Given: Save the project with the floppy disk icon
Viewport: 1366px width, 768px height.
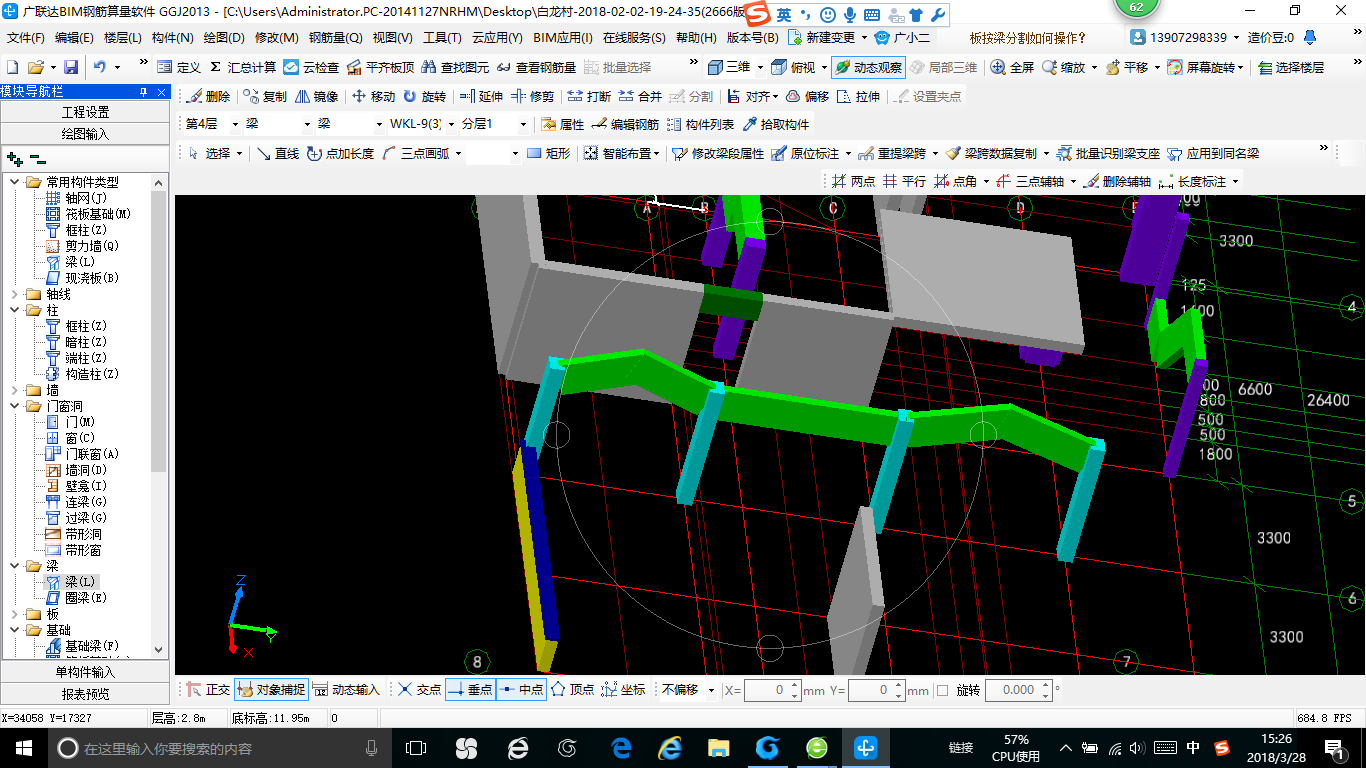Looking at the screenshot, I should [x=71, y=67].
